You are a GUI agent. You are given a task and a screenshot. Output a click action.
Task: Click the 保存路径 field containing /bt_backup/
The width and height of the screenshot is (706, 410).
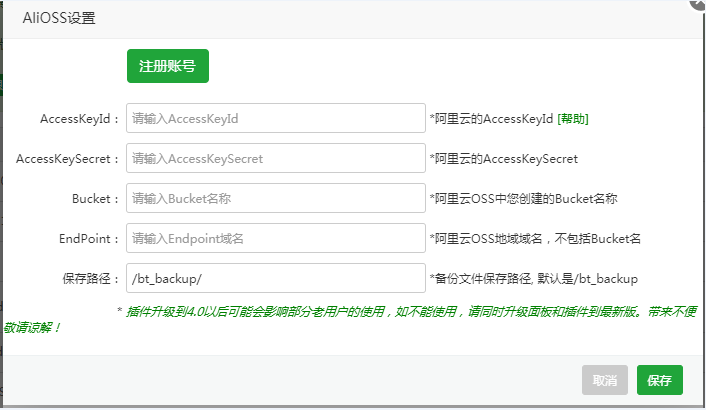click(x=276, y=278)
